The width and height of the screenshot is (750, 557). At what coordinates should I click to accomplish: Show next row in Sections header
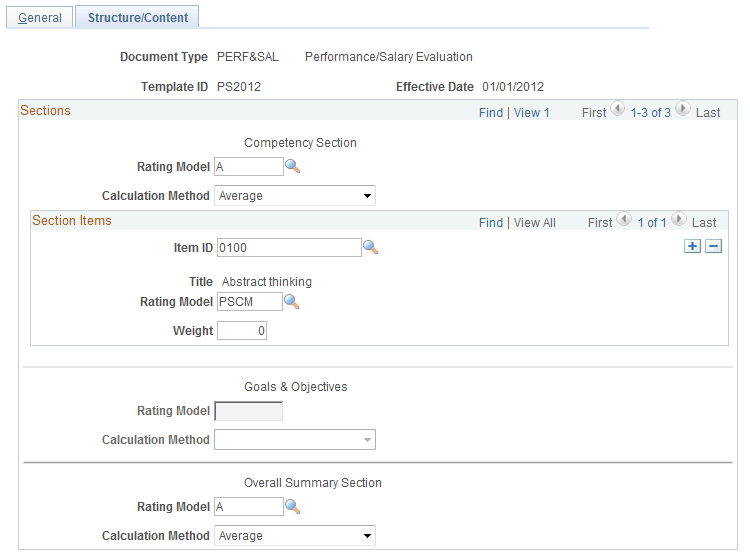coord(683,109)
